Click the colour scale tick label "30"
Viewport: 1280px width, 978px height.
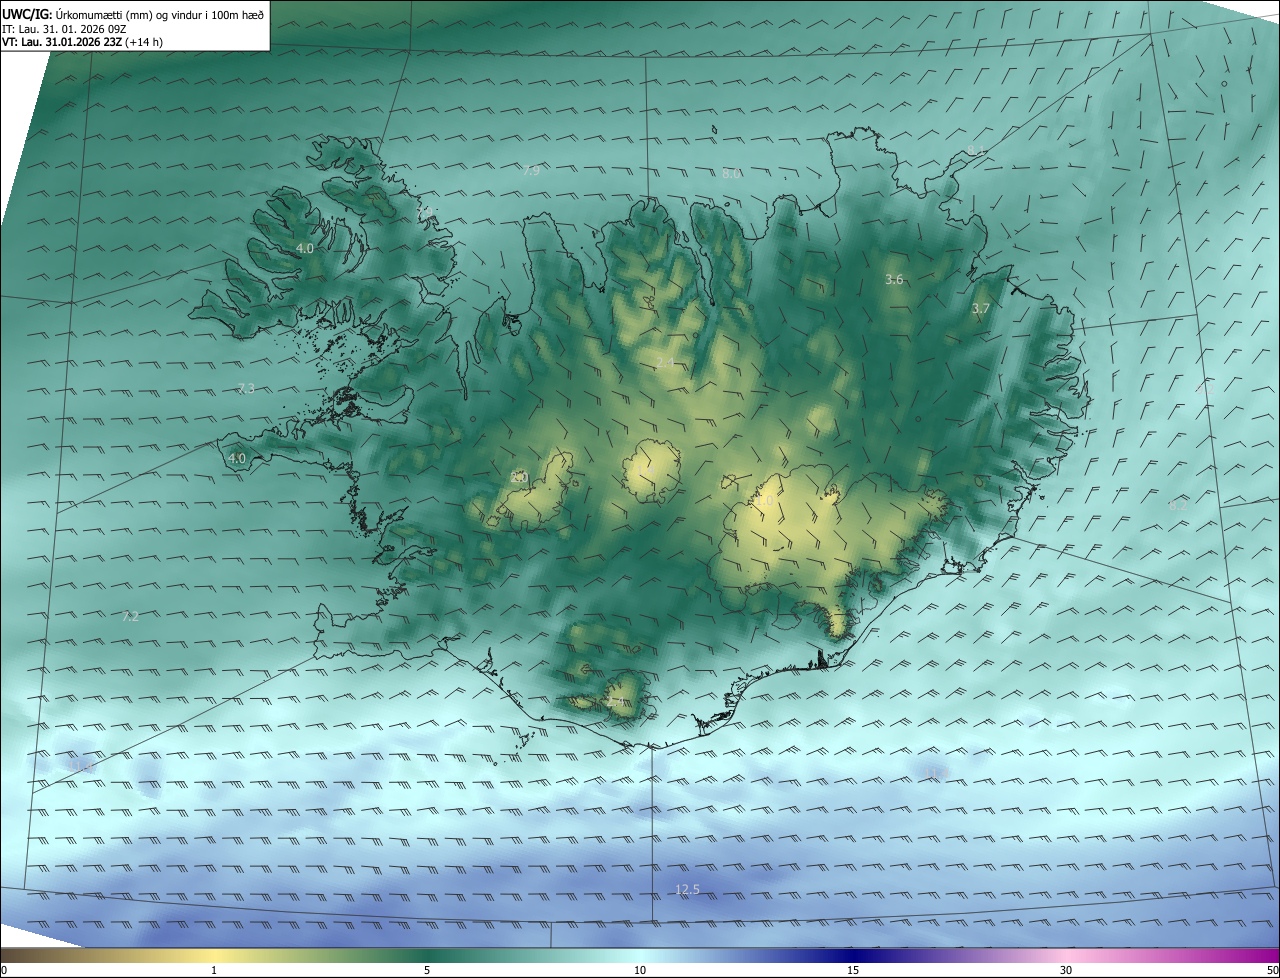[x=1066, y=970]
